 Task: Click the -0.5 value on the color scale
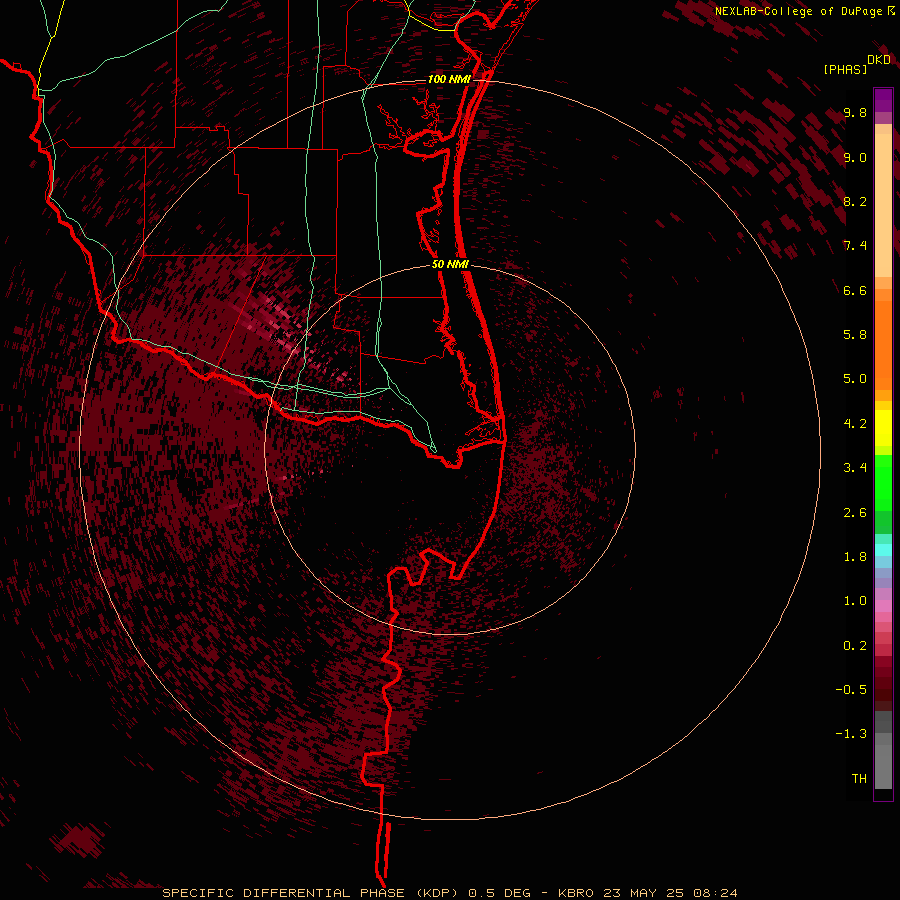tap(851, 690)
